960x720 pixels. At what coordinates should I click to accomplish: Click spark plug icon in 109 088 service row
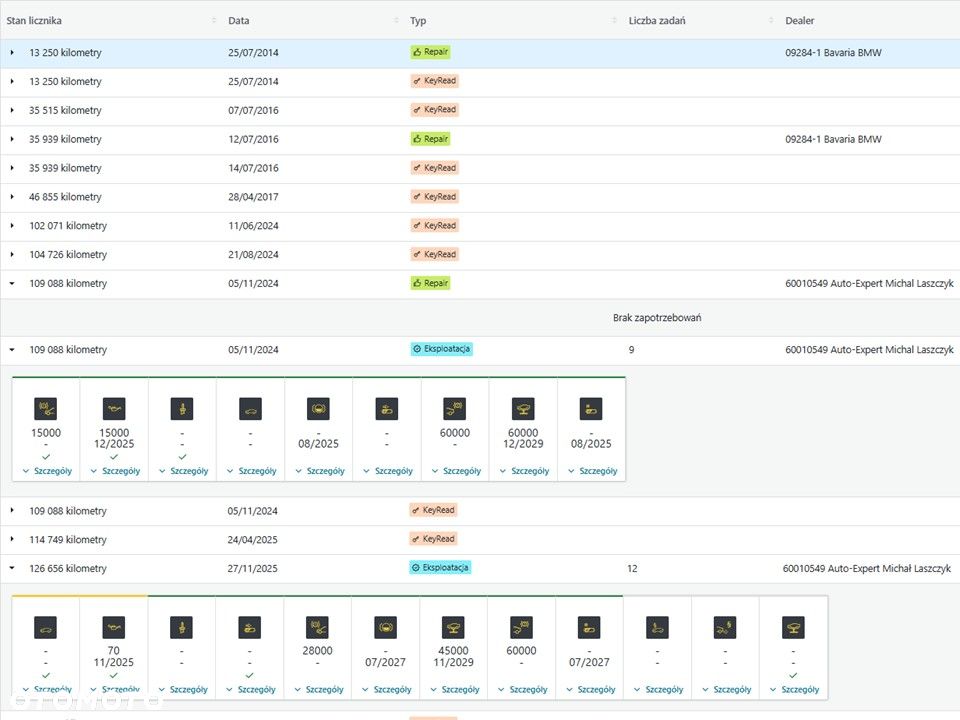[182, 409]
